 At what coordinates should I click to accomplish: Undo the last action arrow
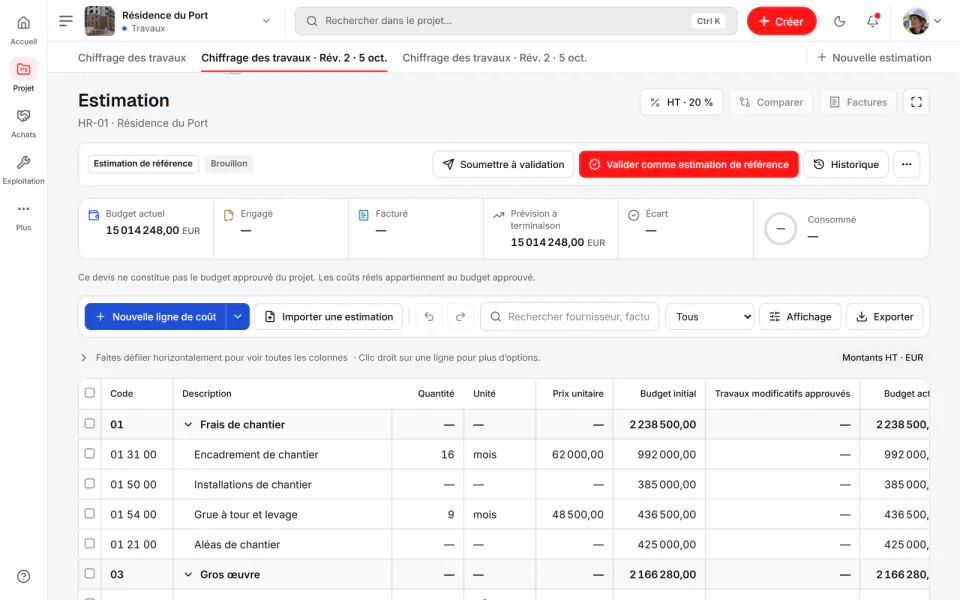[x=429, y=317]
